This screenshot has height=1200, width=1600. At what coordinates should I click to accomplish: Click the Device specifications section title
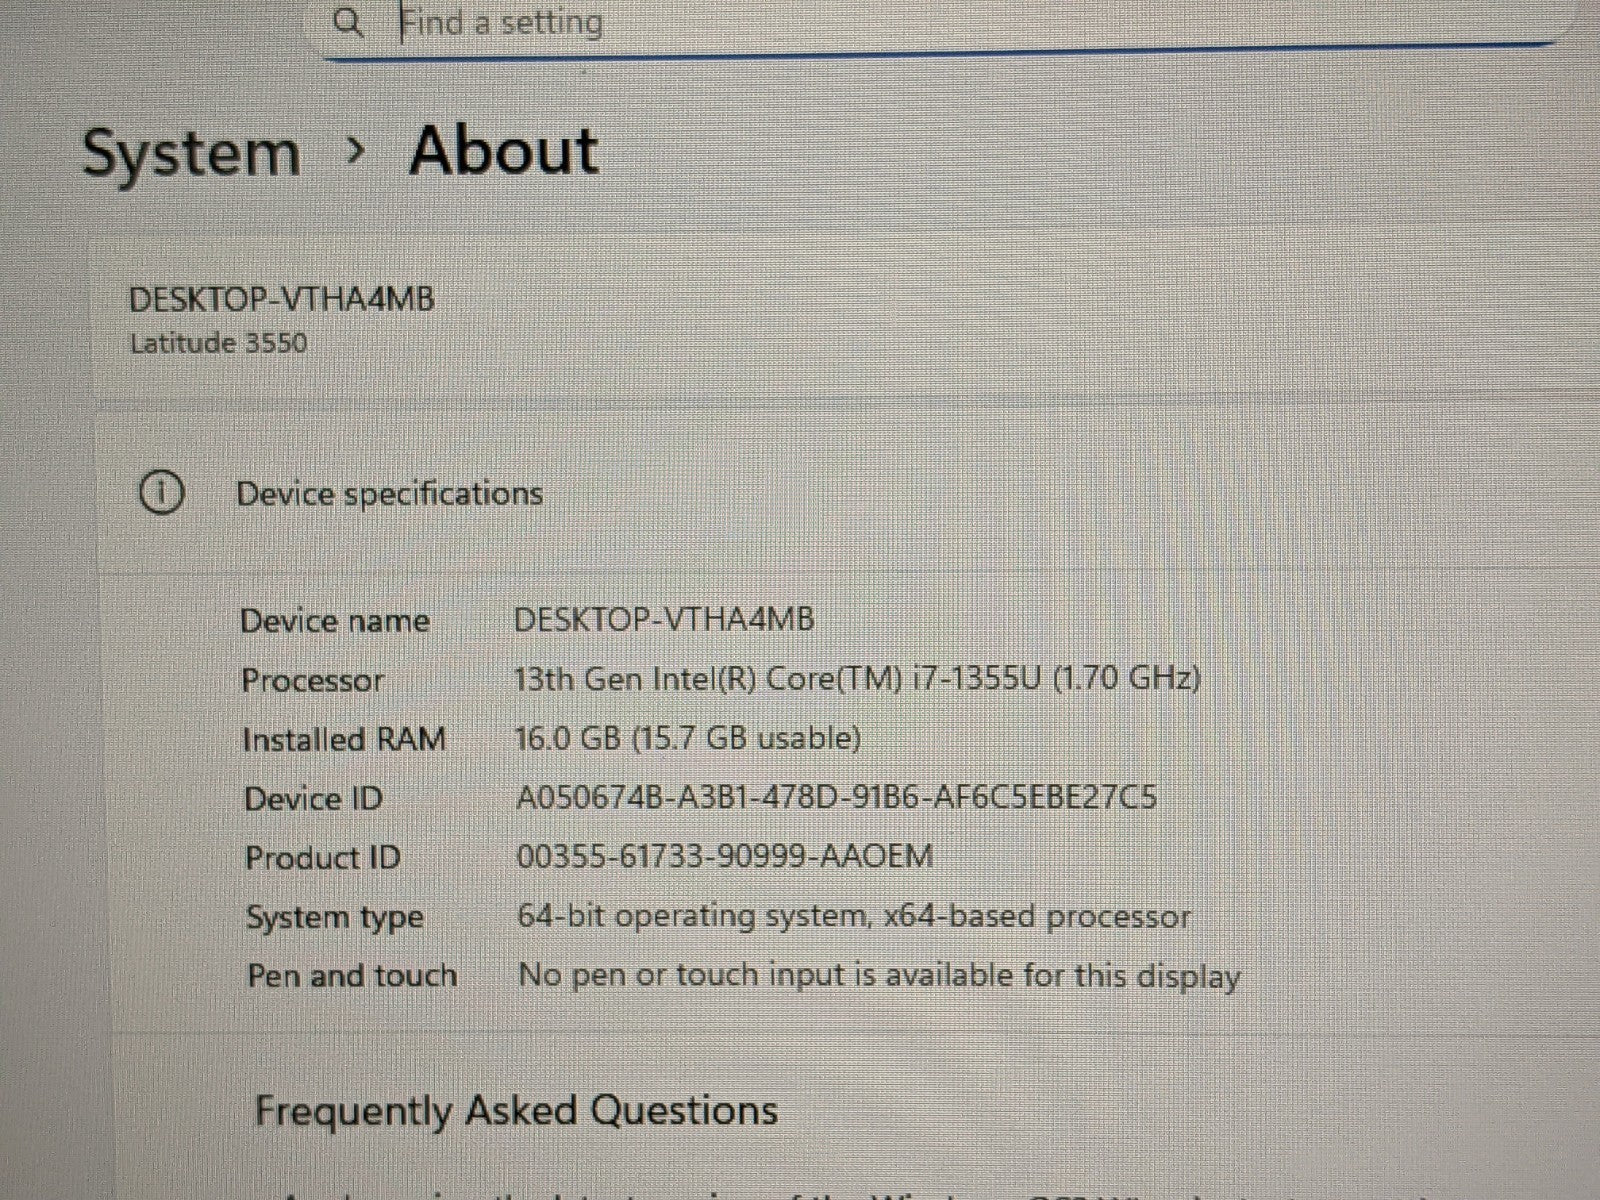[x=390, y=493]
